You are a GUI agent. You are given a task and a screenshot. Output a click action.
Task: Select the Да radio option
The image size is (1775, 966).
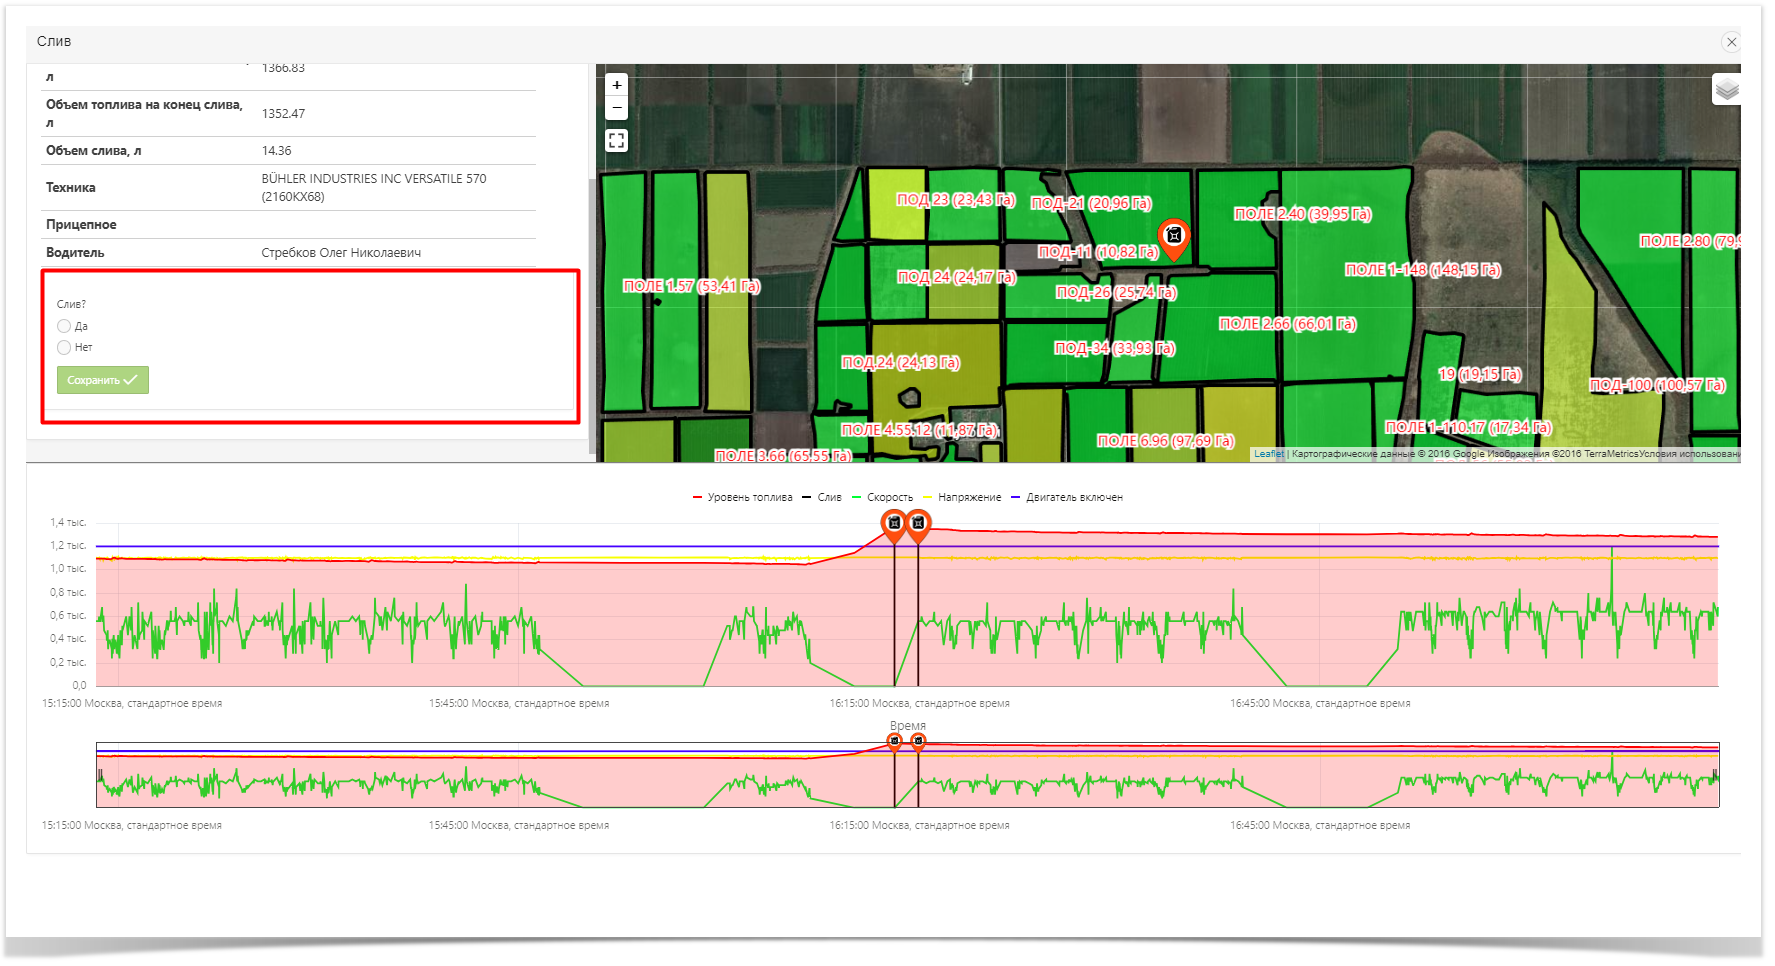(x=64, y=326)
